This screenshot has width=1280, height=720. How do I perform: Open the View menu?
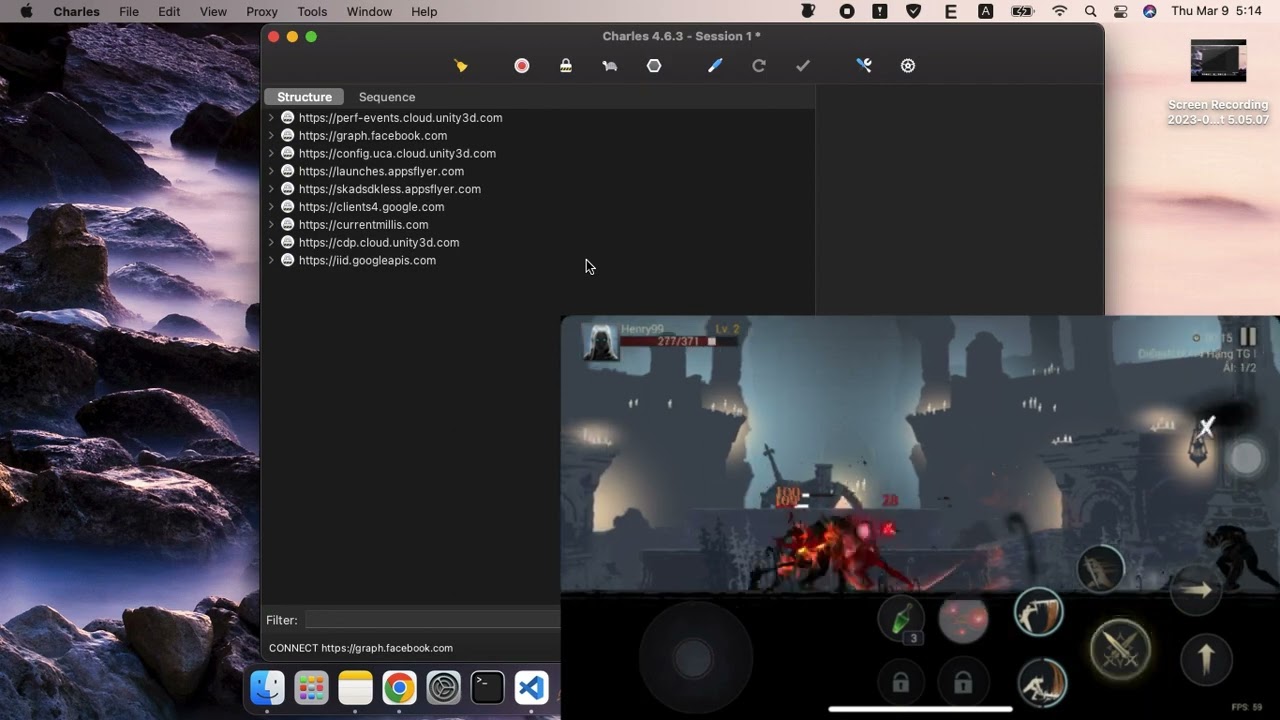[213, 11]
